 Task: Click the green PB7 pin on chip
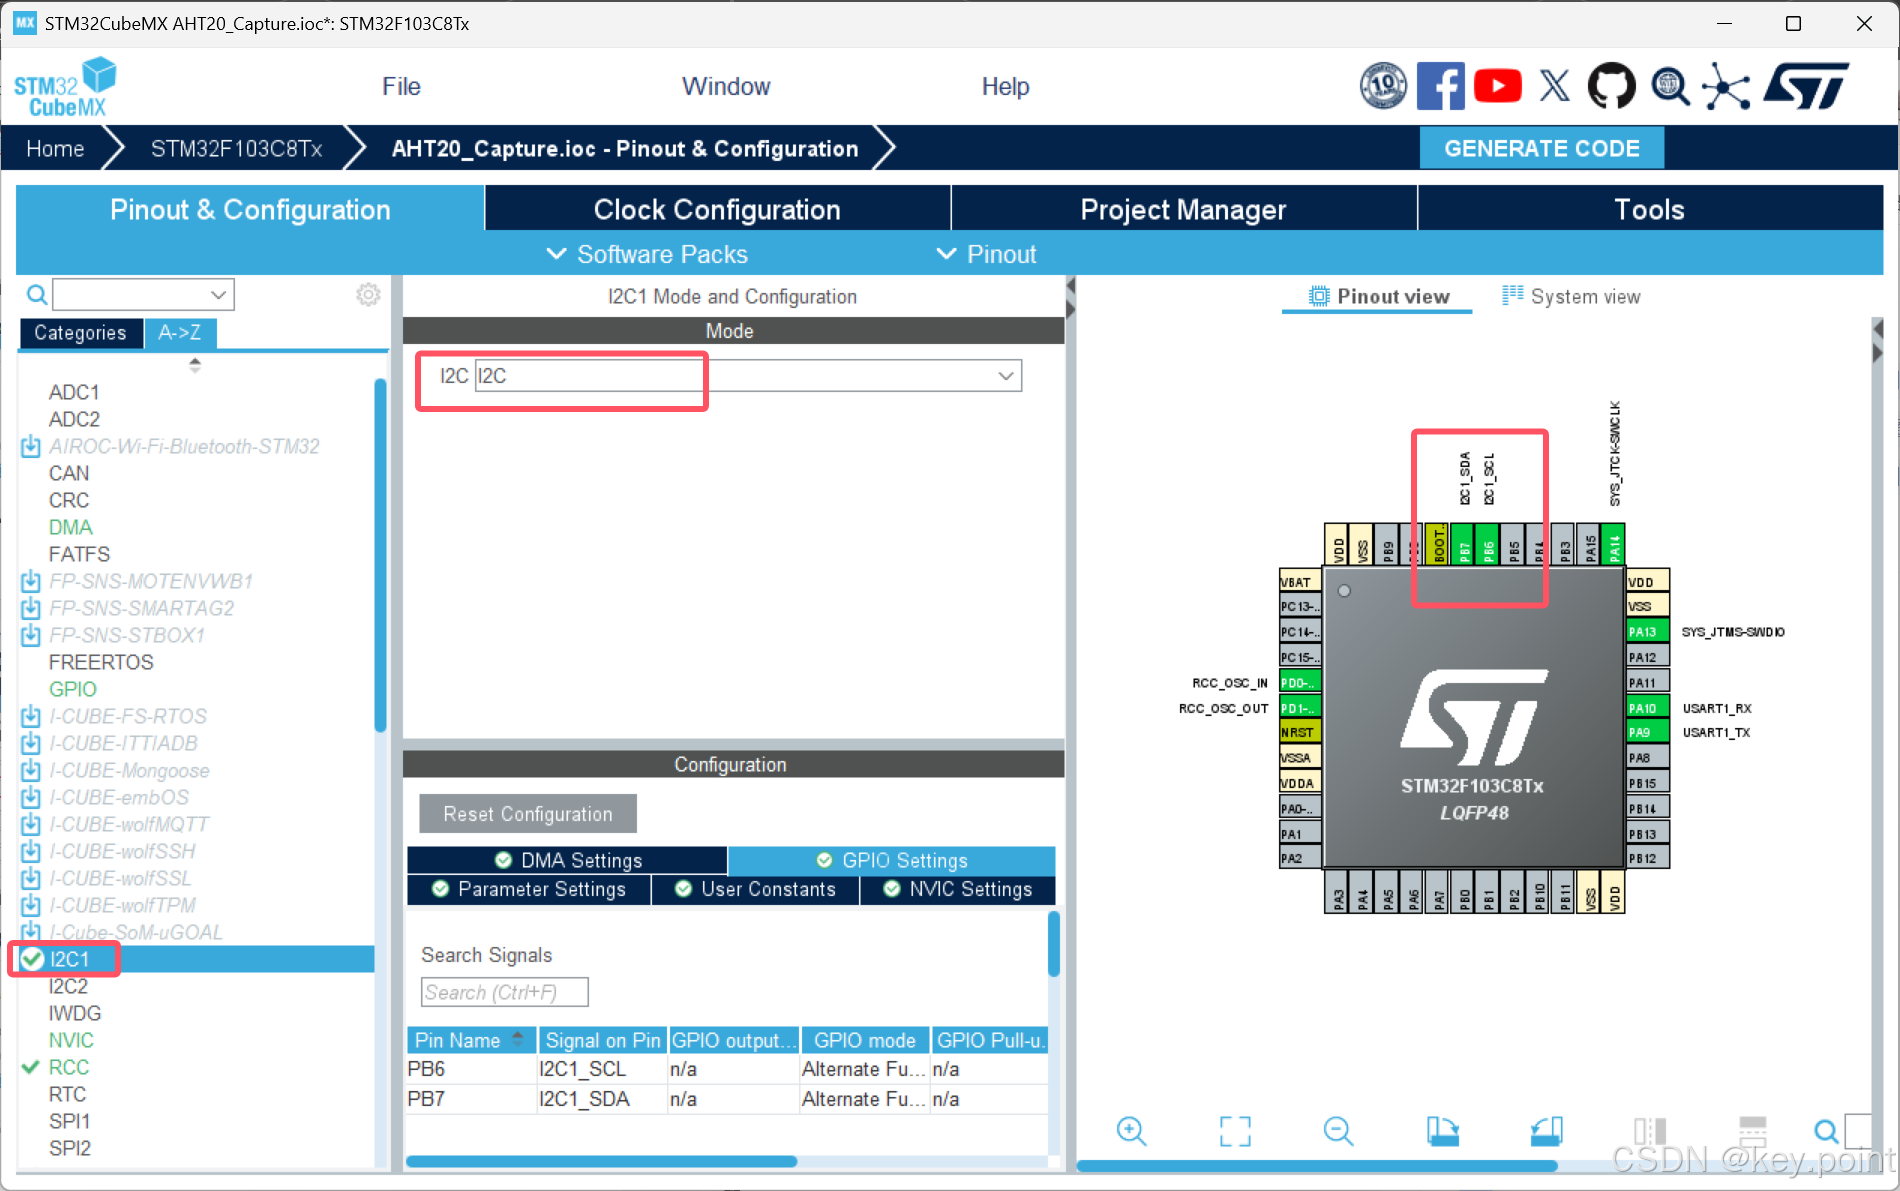coord(1463,545)
